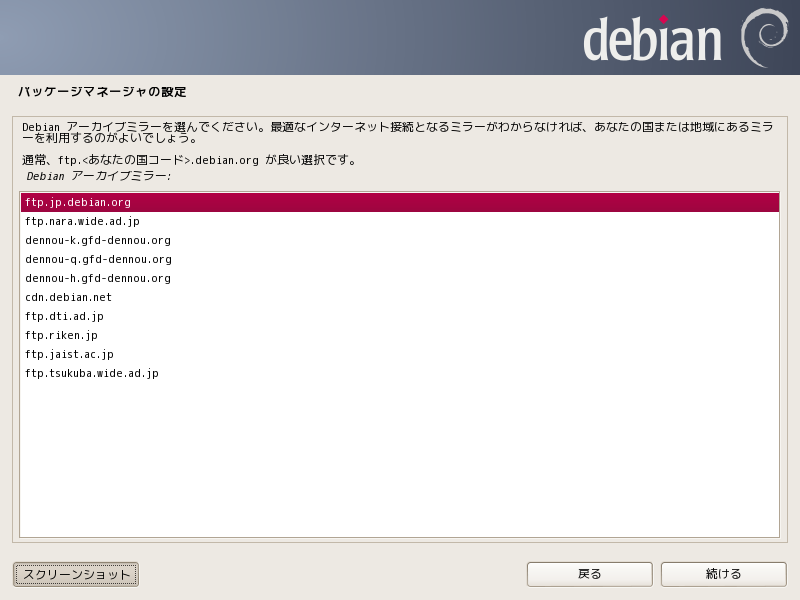This screenshot has height=600, width=800.
Task: Select the ftp.dti.ad.jp mirror
Action: coord(64,317)
